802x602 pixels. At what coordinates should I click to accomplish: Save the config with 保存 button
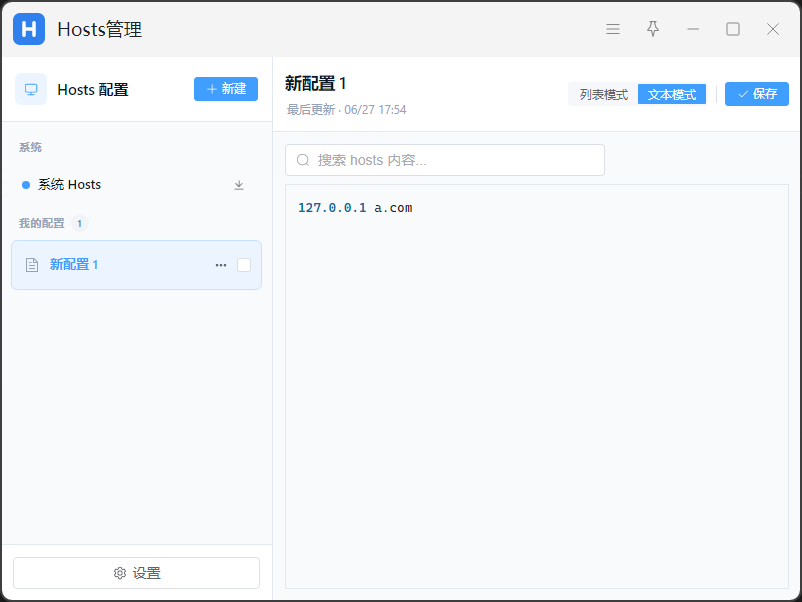[x=756, y=94]
